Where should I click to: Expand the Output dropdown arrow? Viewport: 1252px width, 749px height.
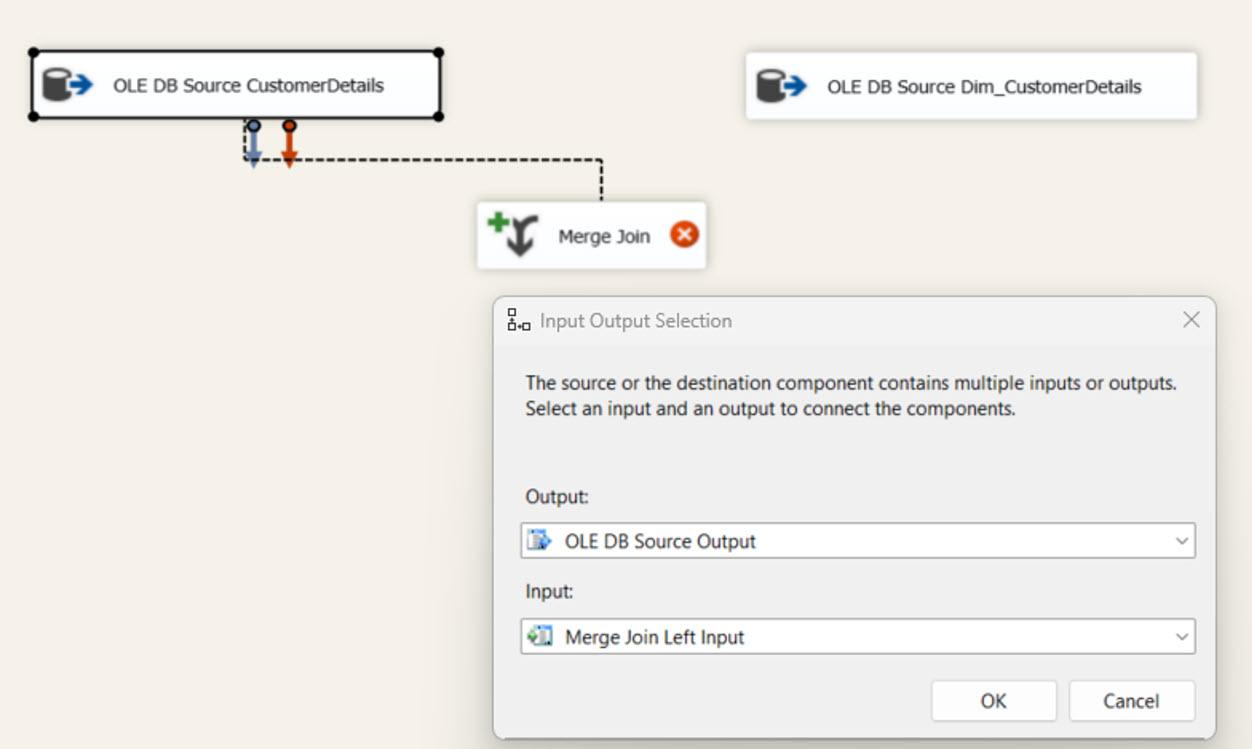point(1182,541)
